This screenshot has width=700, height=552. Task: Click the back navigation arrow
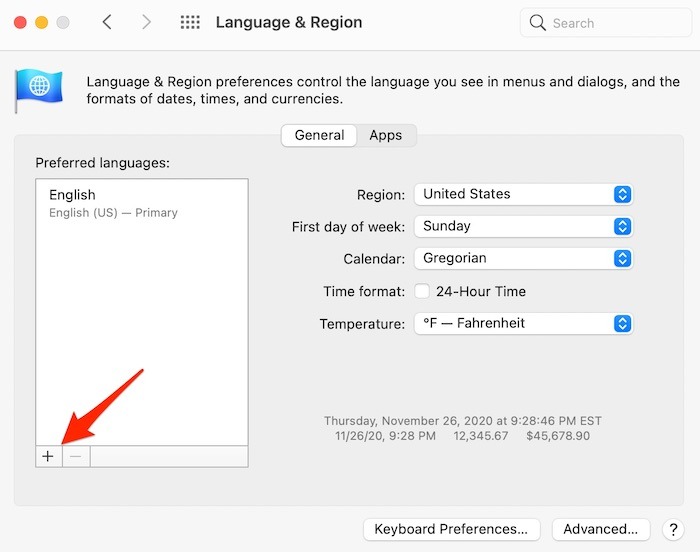click(107, 22)
